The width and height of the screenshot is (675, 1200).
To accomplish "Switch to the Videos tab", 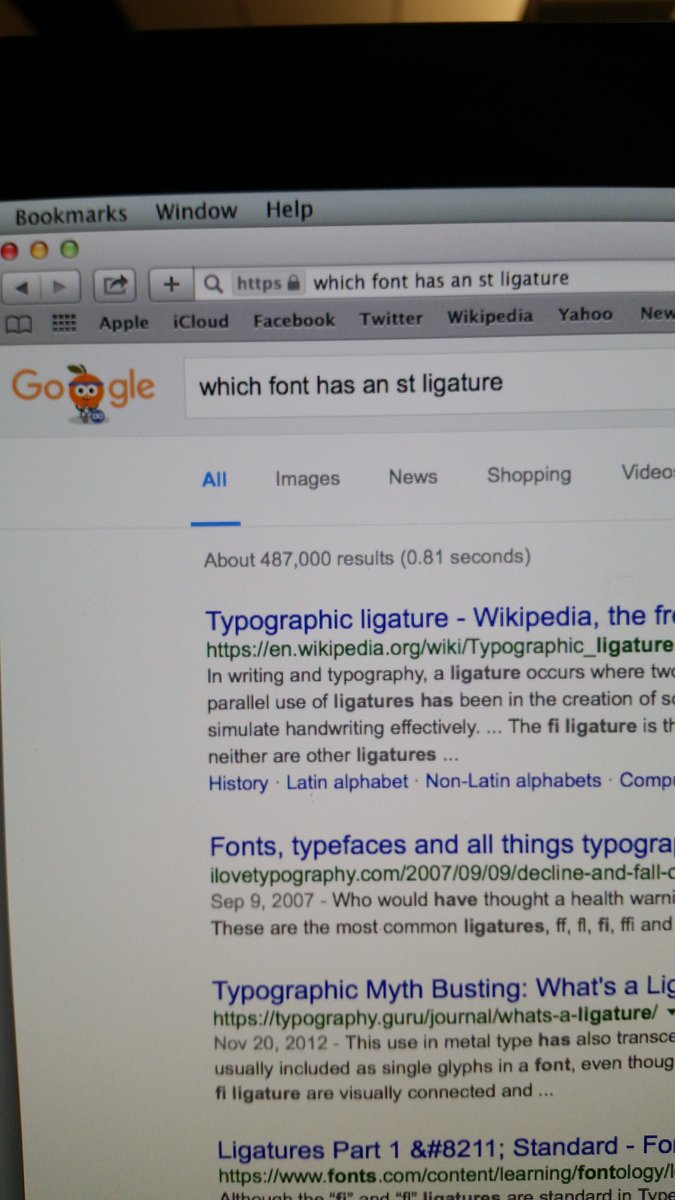I will (x=647, y=472).
